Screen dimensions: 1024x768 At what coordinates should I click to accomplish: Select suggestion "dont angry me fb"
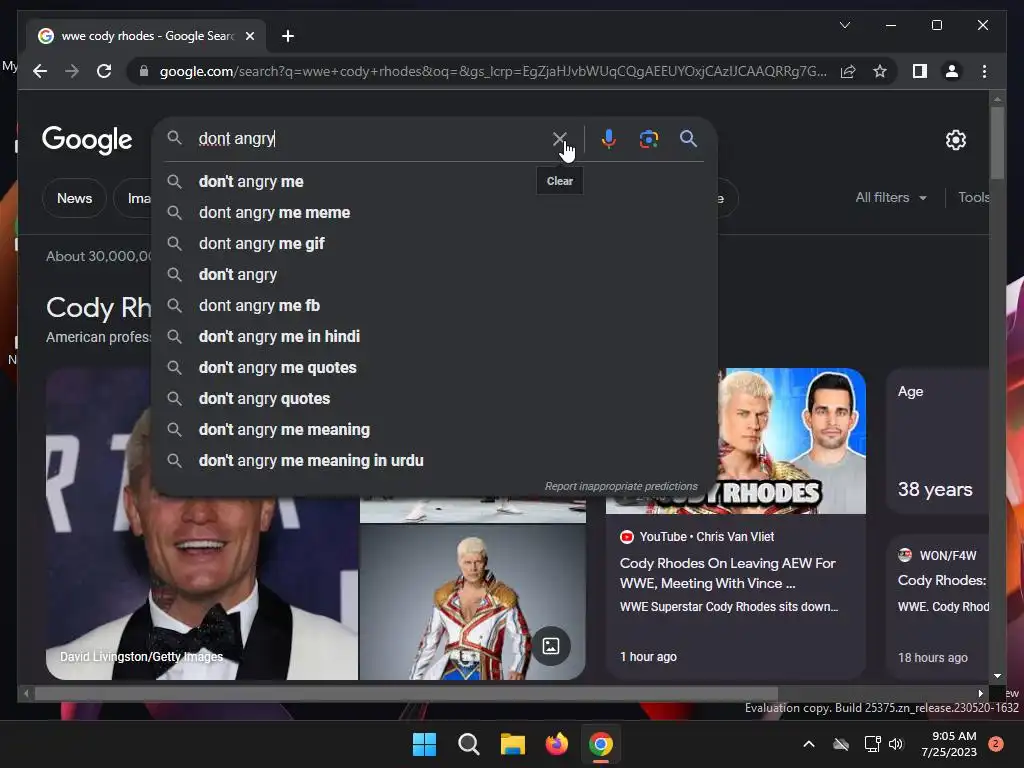[x=434, y=306]
